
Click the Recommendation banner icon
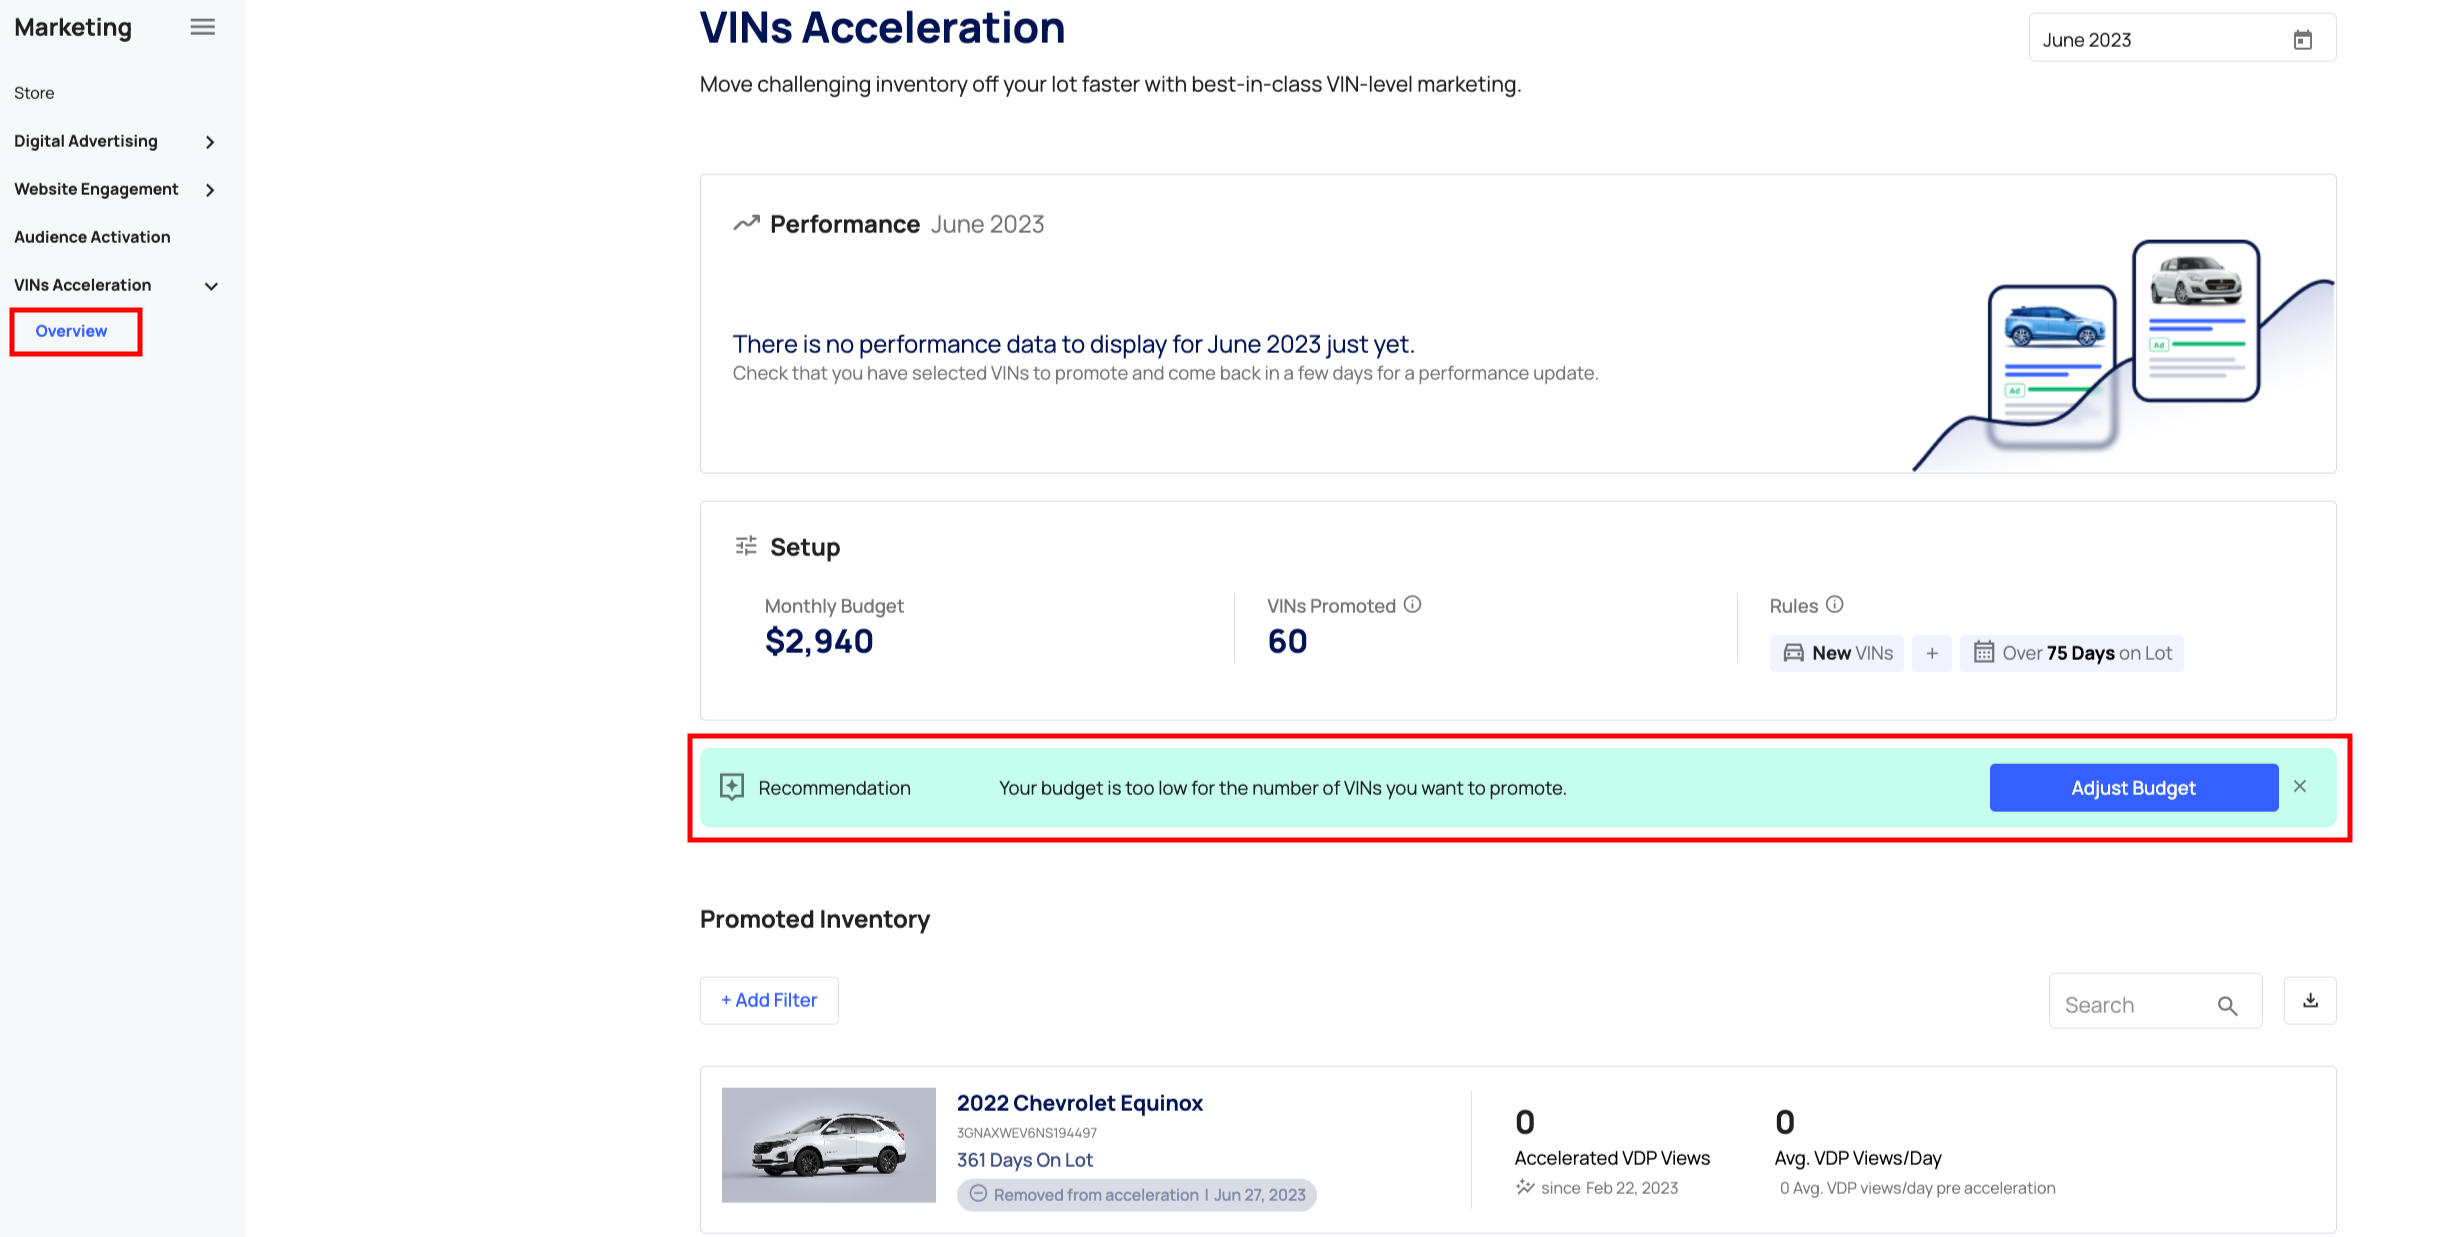(732, 787)
